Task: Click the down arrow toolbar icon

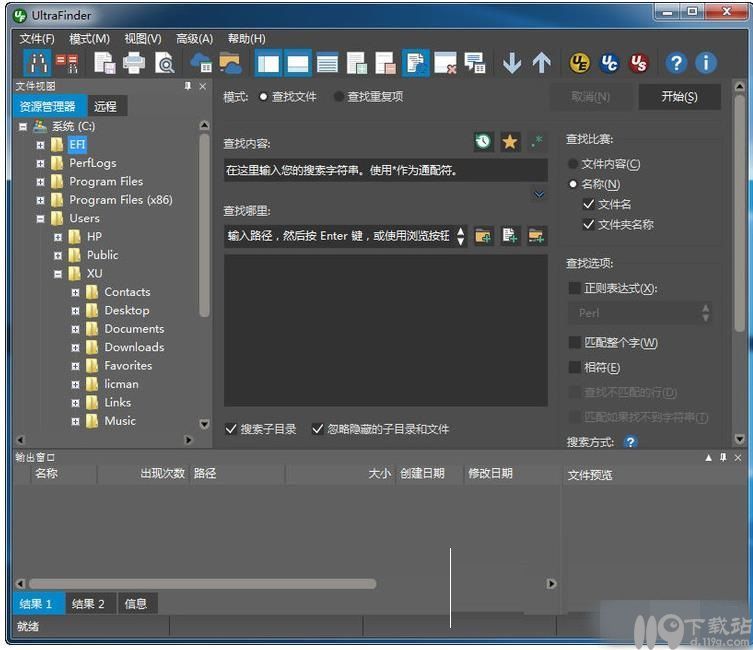Action: tap(512, 63)
